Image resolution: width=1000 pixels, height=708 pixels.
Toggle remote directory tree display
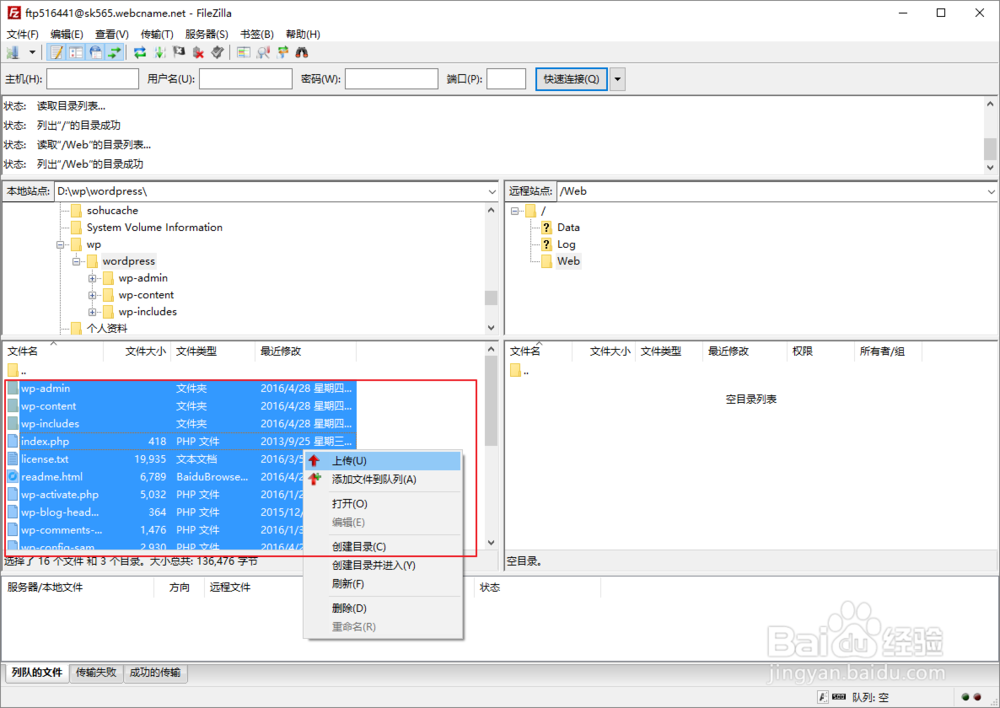coord(95,53)
